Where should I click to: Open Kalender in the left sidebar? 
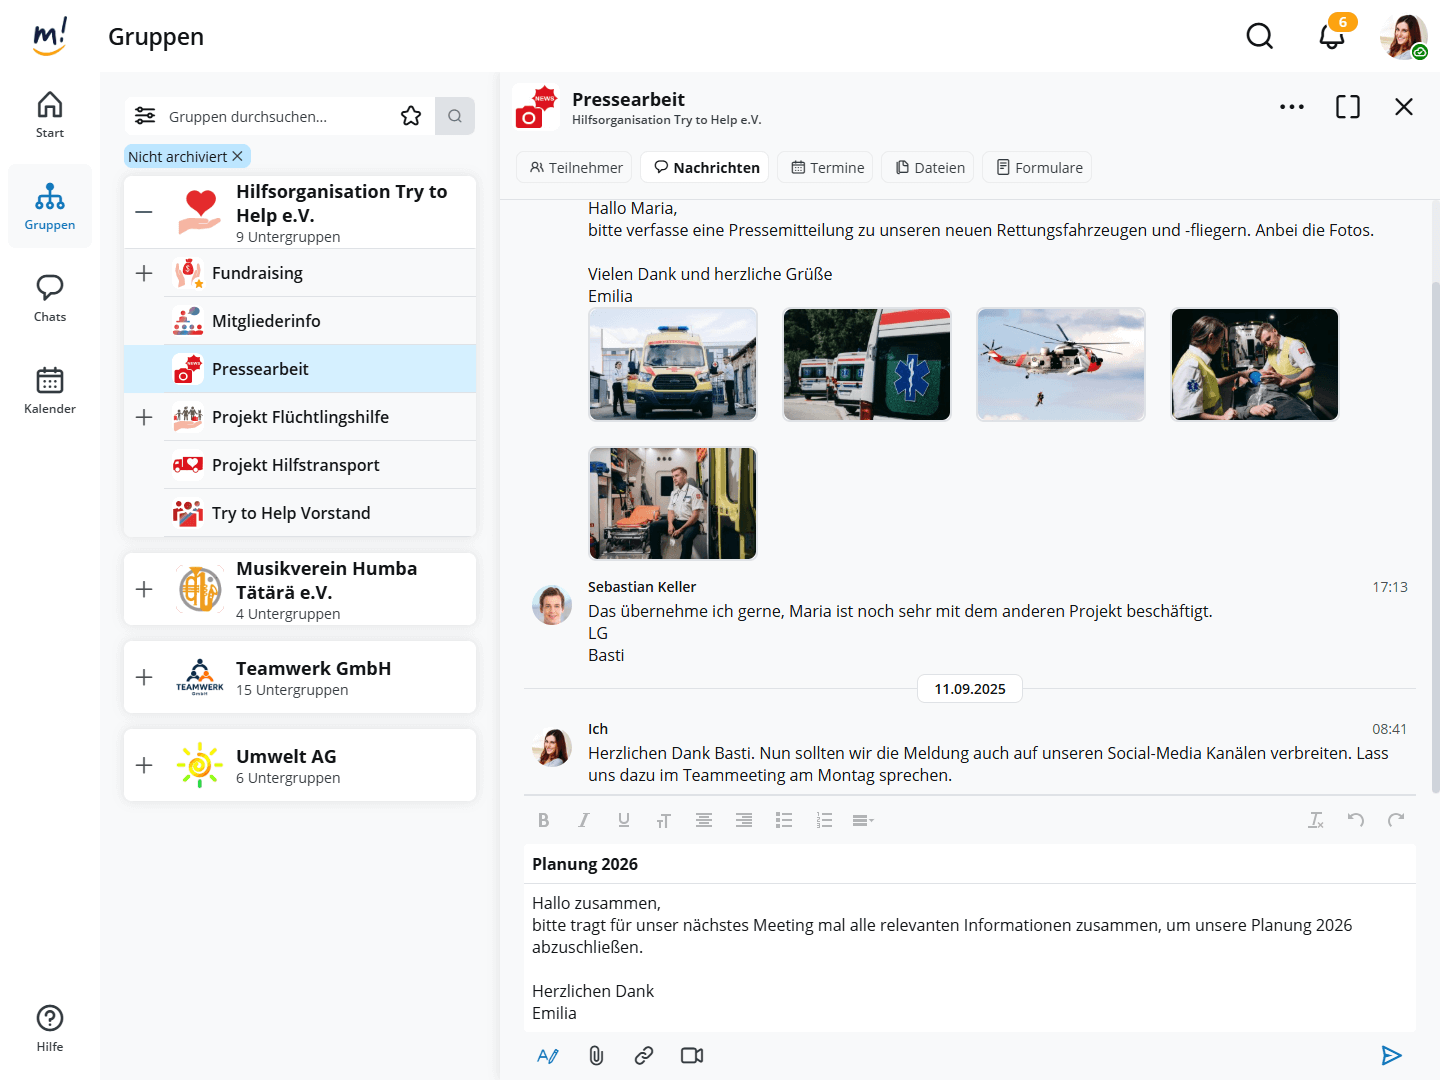[50, 390]
